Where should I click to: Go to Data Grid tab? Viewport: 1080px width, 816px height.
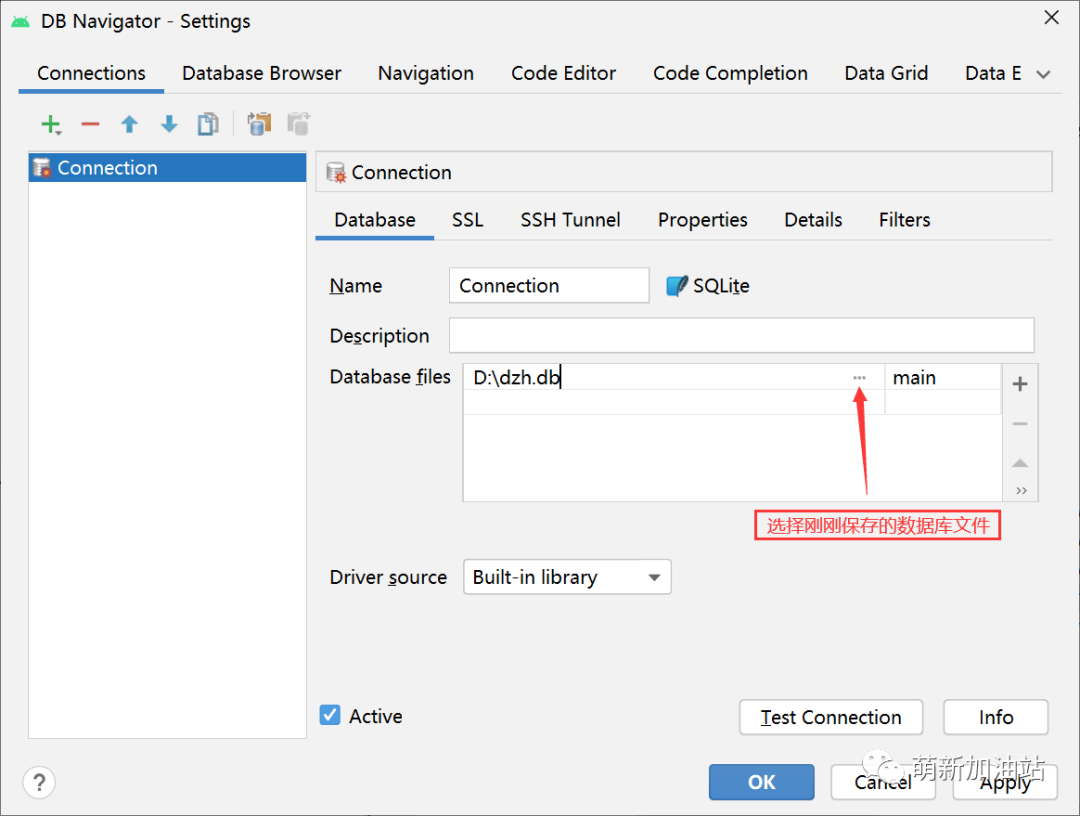pyautogui.click(x=886, y=73)
